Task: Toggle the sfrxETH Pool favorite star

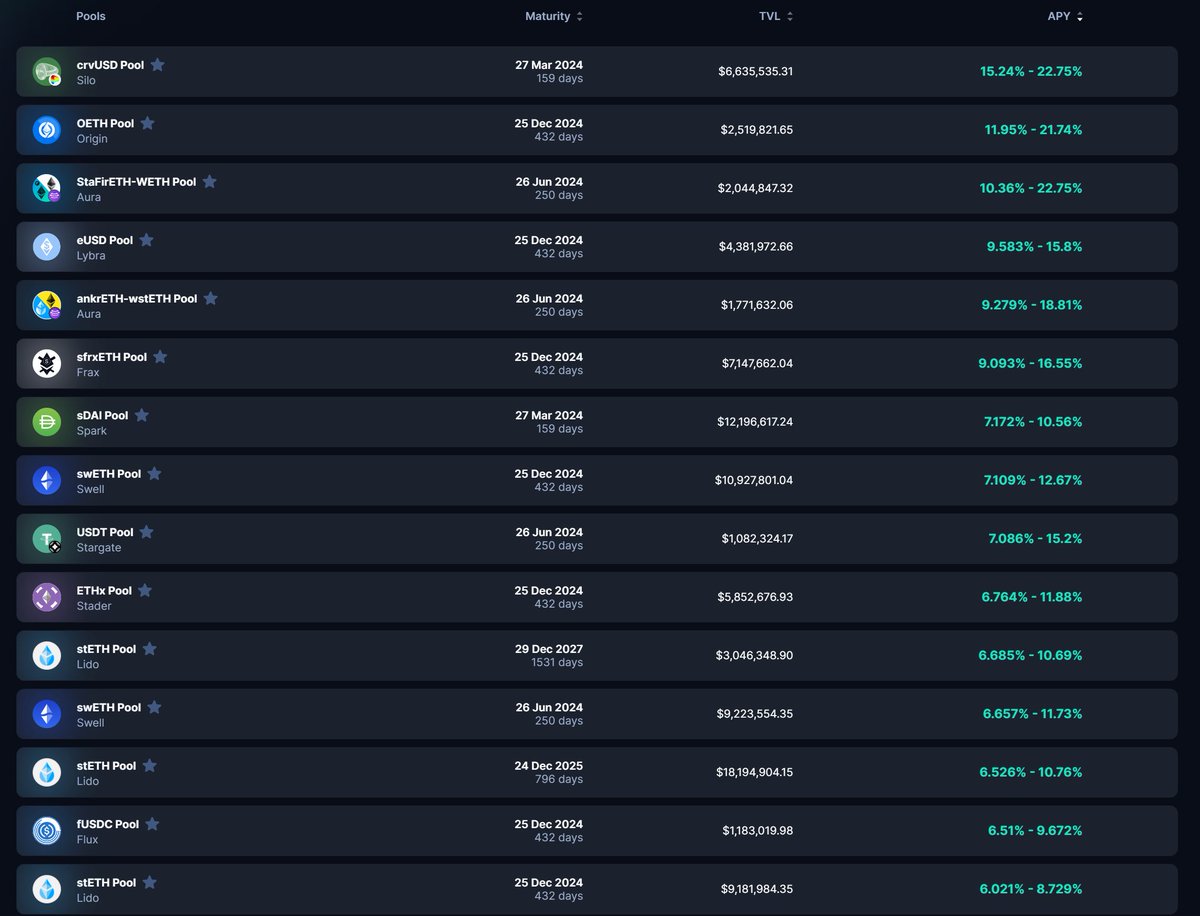Action: coord(160,357)
